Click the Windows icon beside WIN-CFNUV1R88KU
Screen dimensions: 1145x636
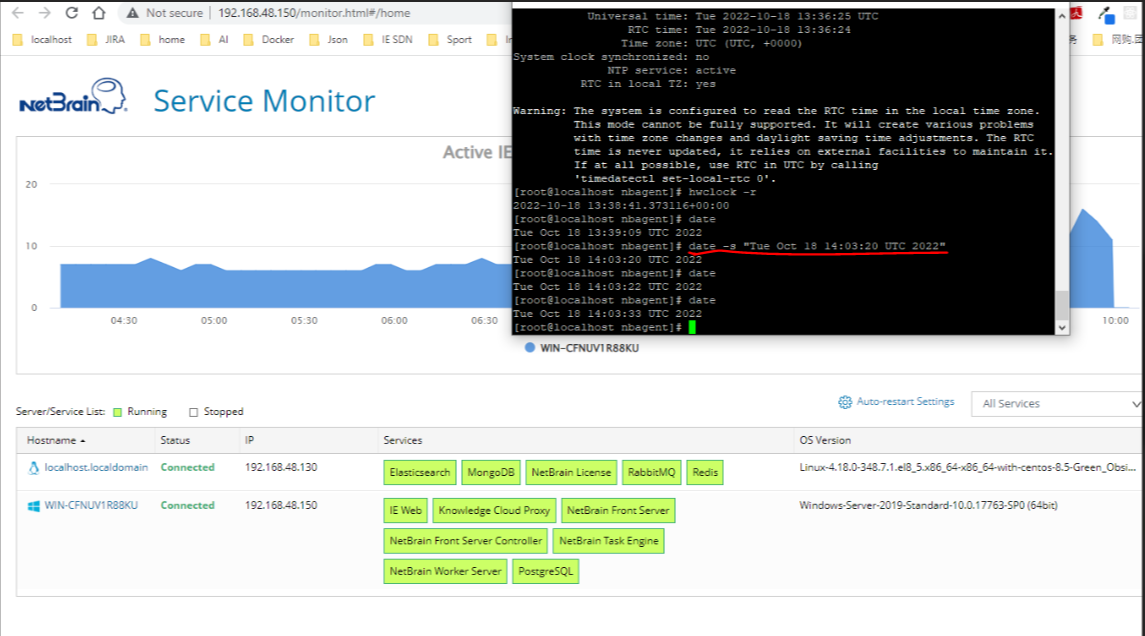pos(34,506)
